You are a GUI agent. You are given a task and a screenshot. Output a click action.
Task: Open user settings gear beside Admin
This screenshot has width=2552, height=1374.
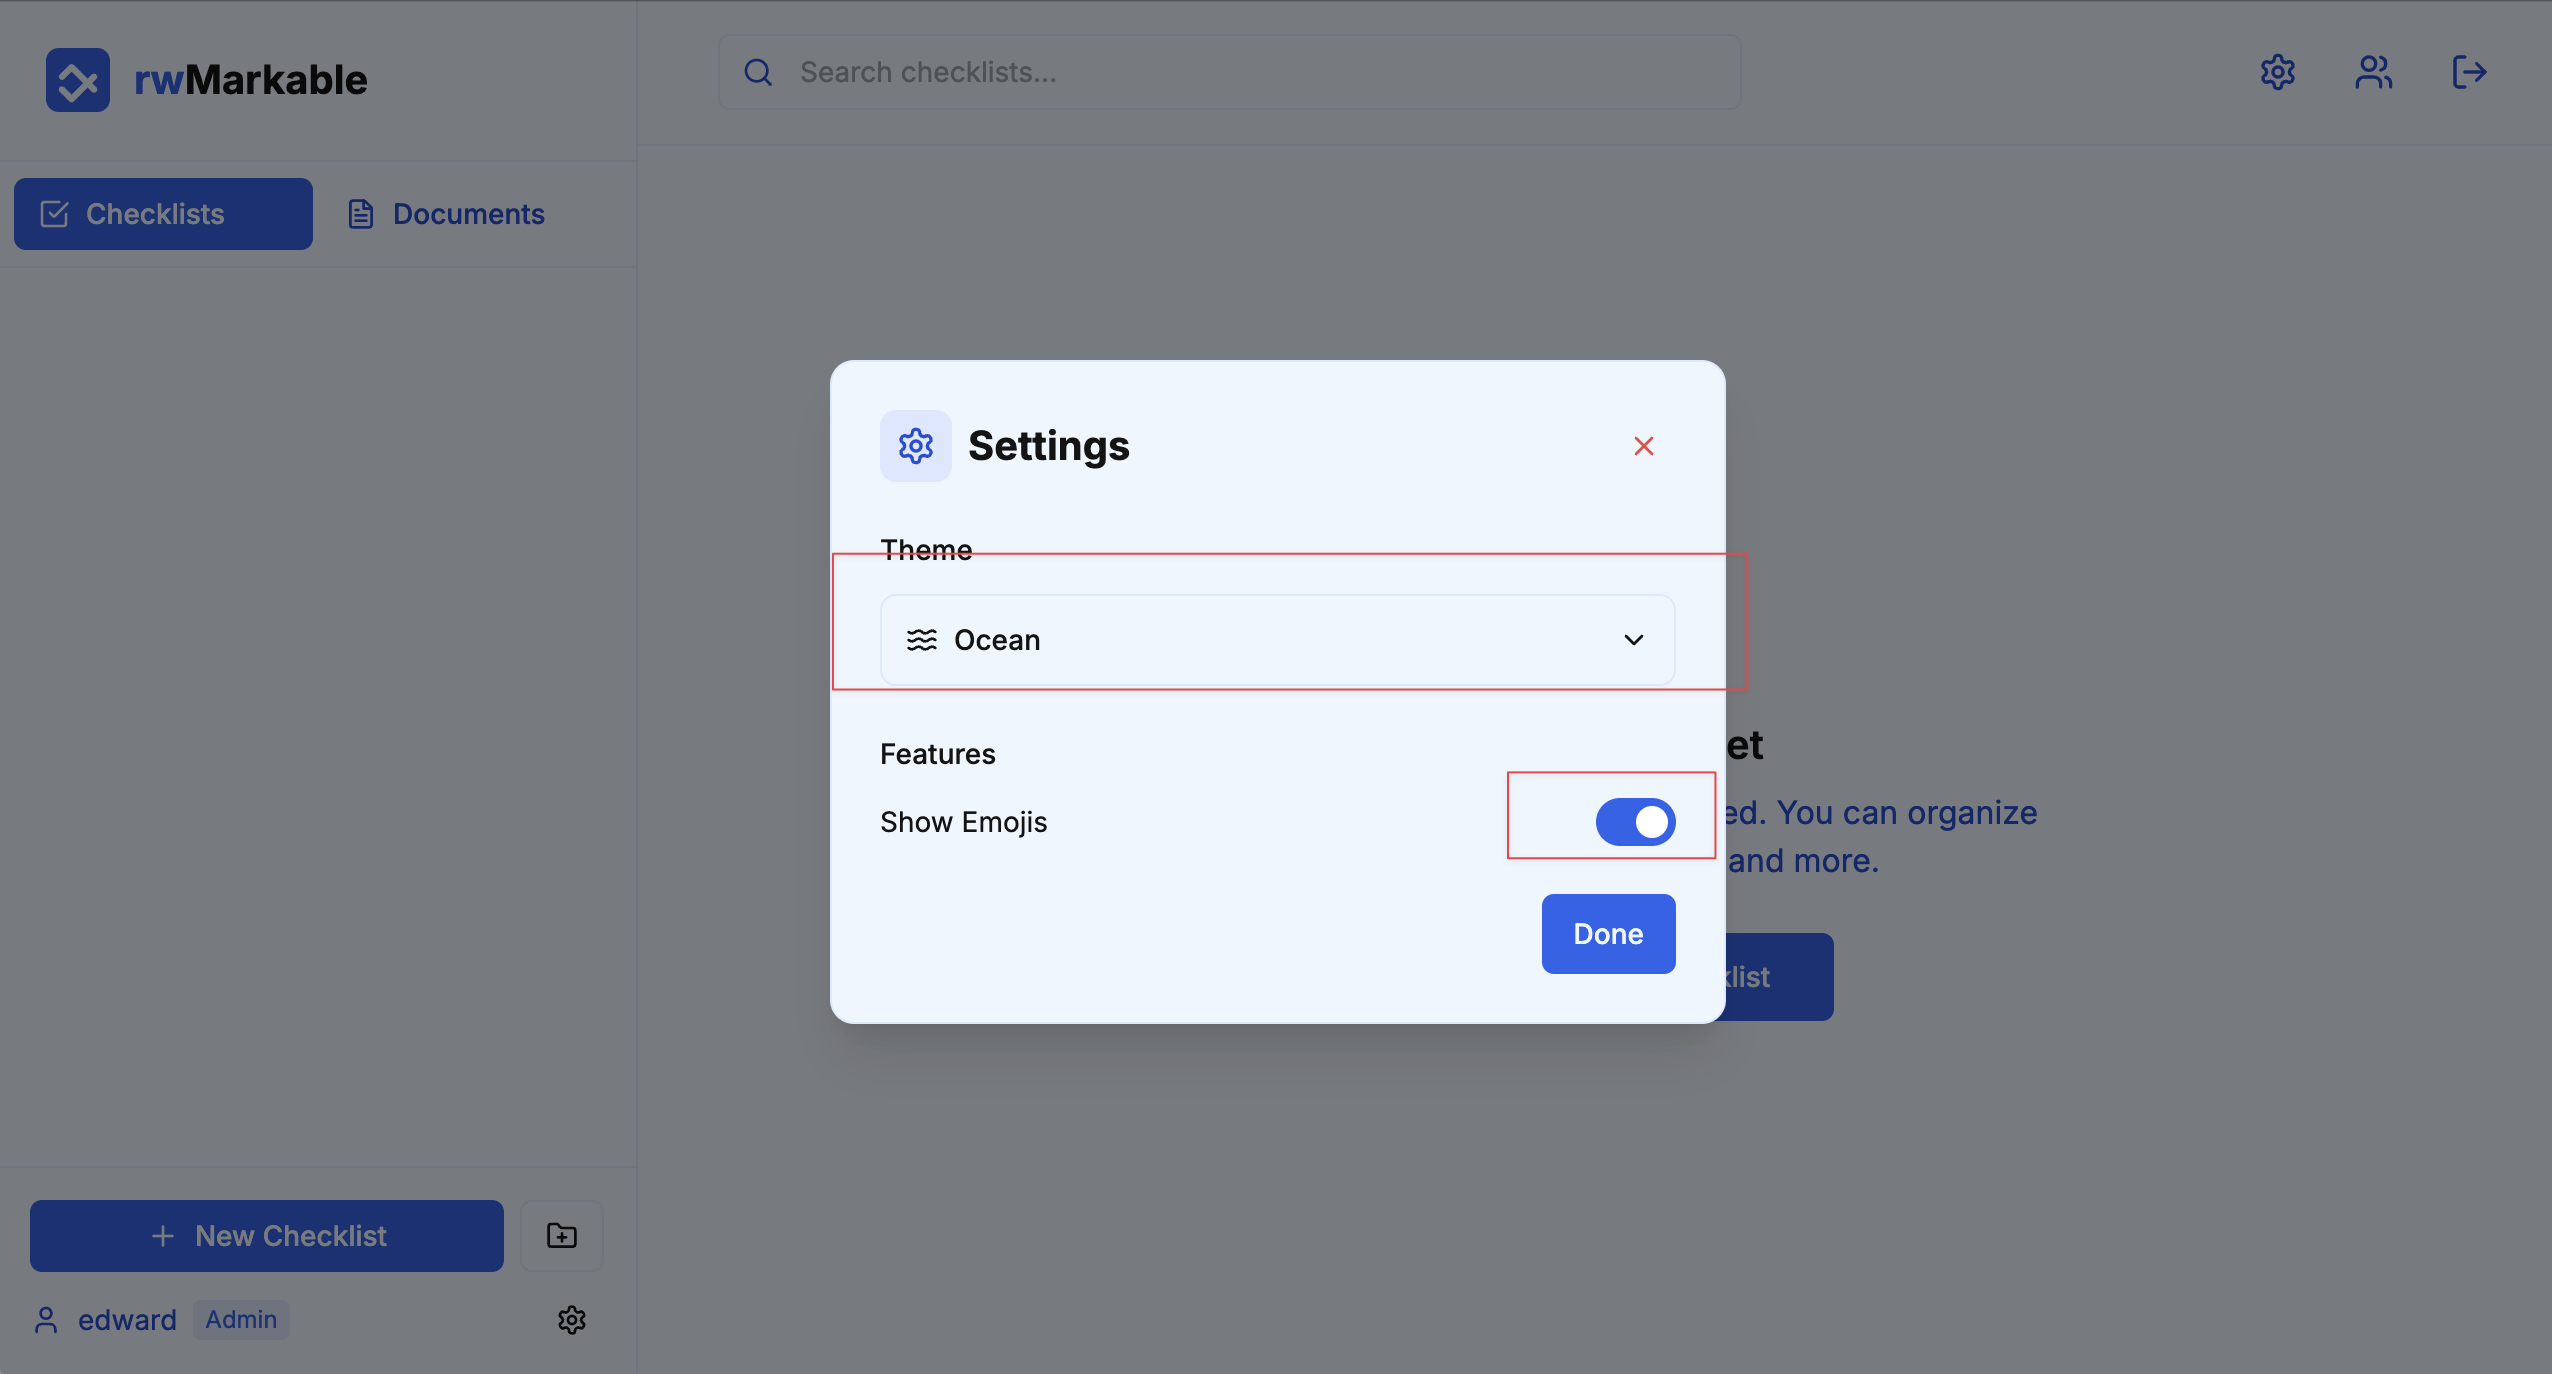pos(572,1320)
